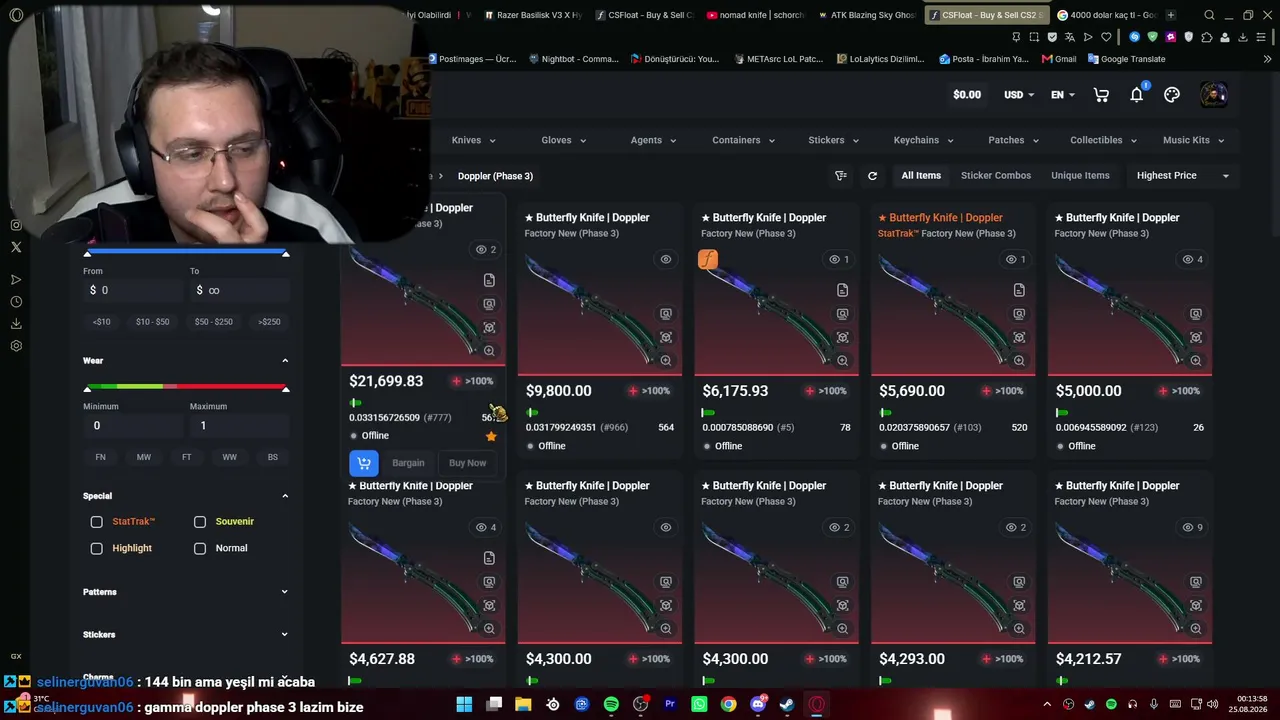Open description note on the $5,690.00 knife

[1019, 290]
